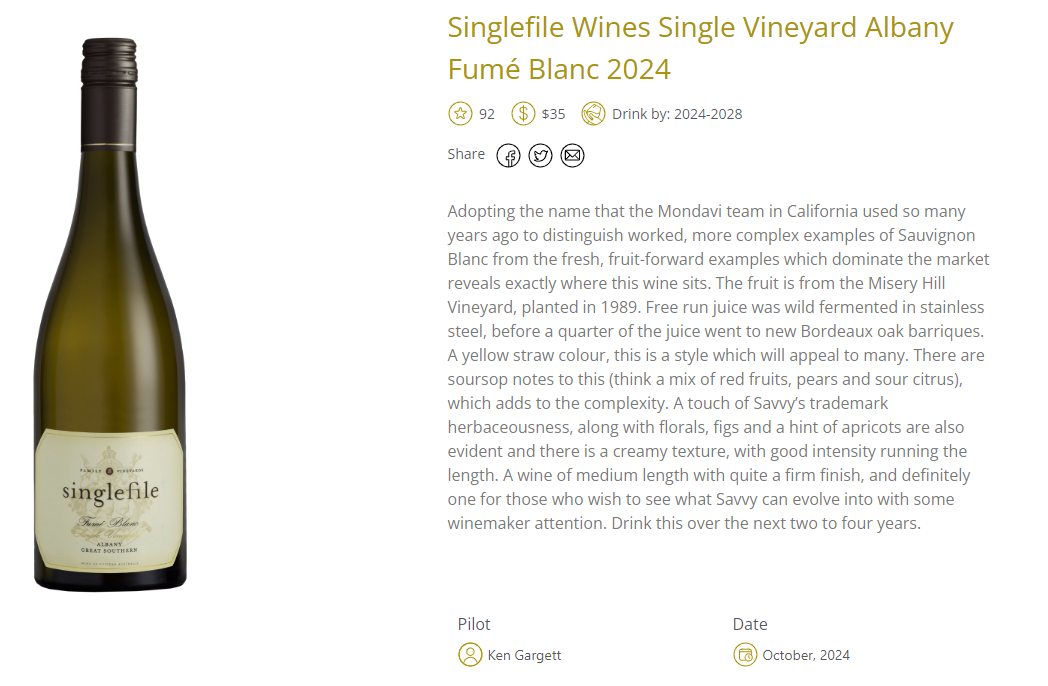This screenshot has height=686, width=1048.
Task: Share this wine on Facebook
Action: (508, 156)
